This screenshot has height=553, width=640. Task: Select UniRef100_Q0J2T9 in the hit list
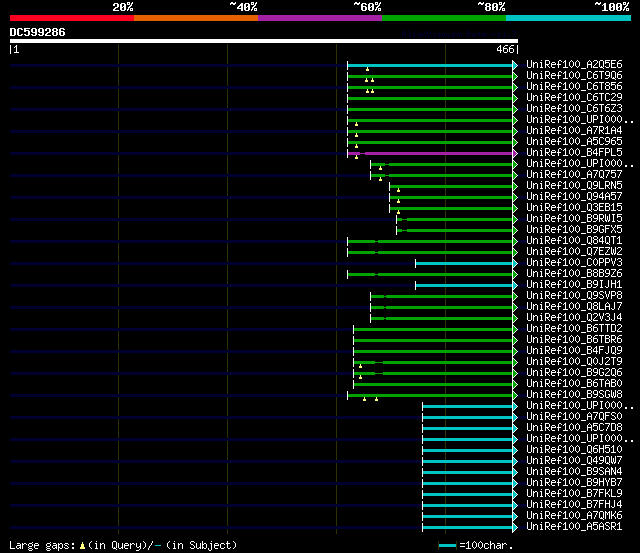574,362
